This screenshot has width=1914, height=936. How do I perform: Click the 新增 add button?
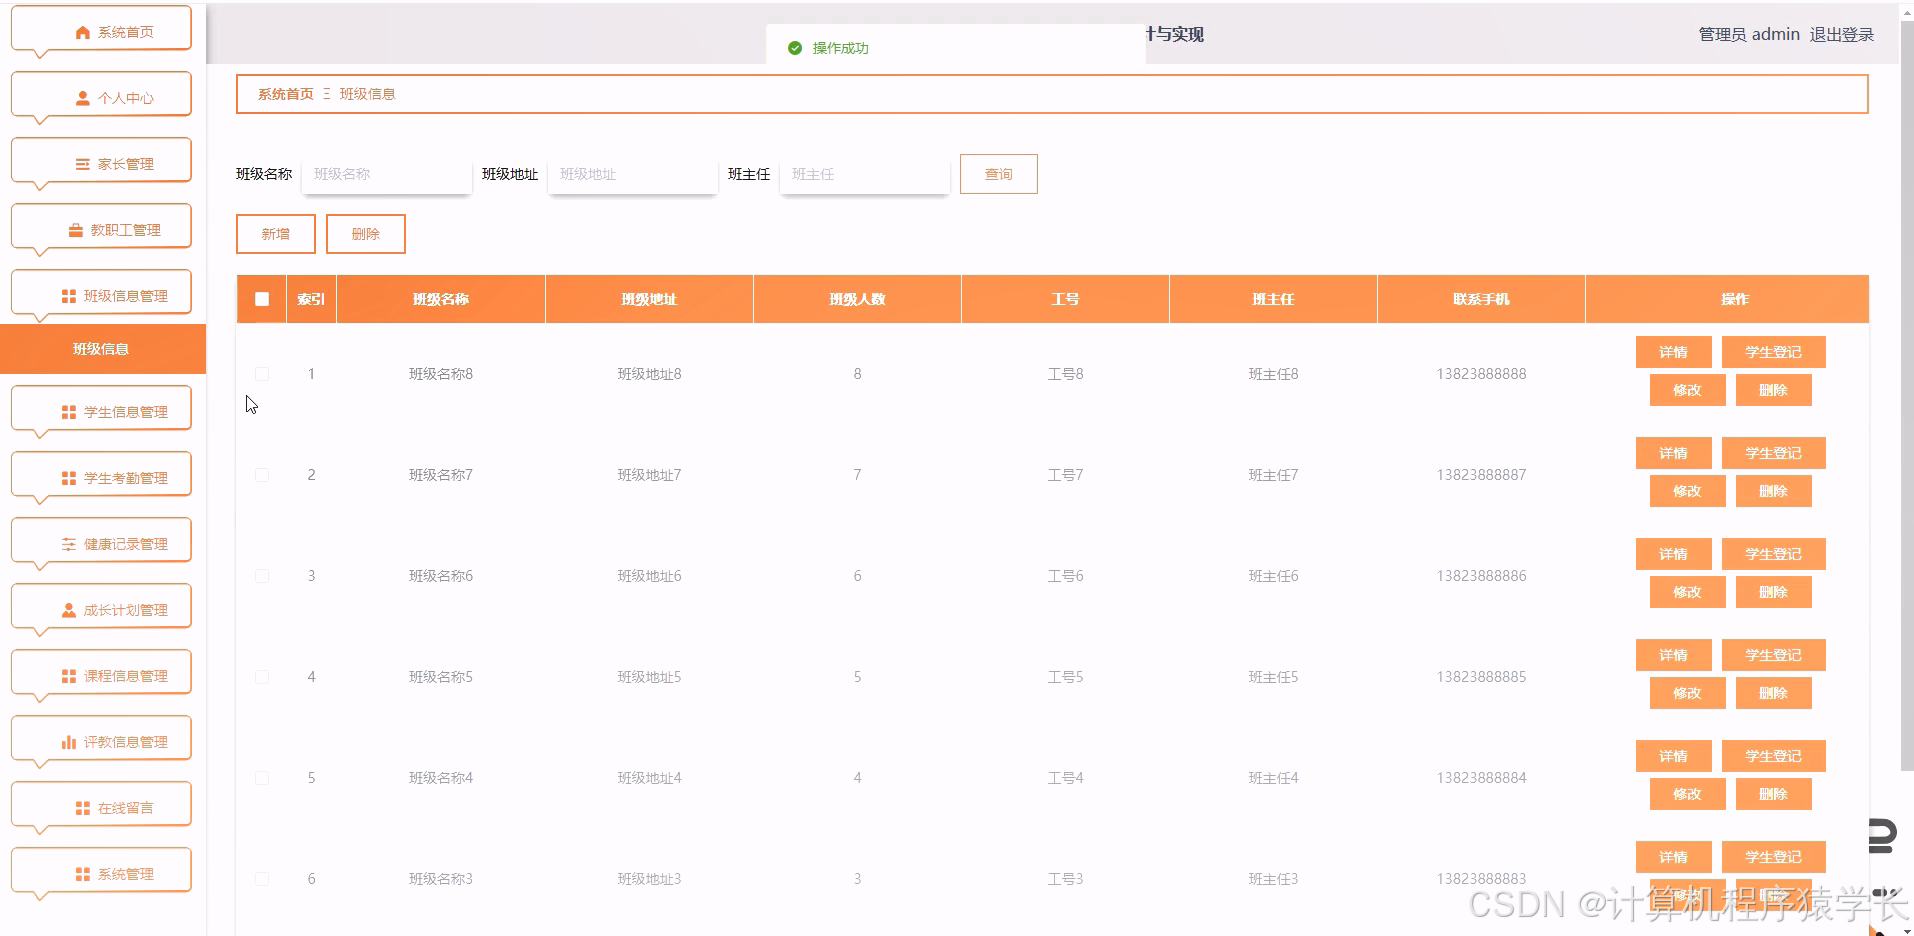(x=276, y=234)
